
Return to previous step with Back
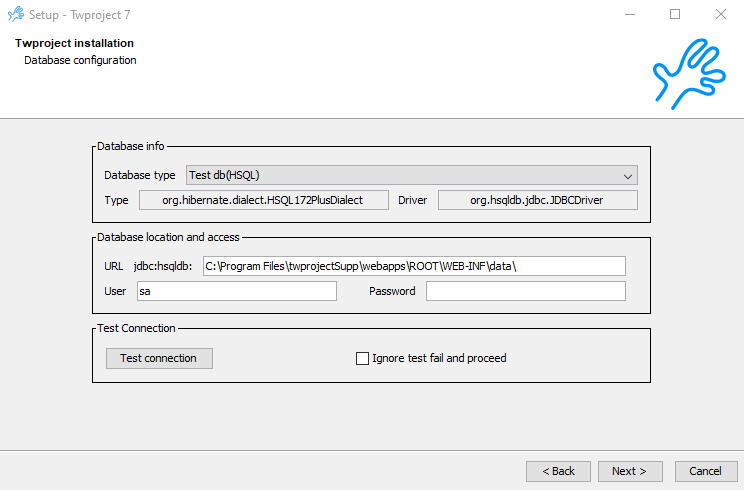coord(558,471)
